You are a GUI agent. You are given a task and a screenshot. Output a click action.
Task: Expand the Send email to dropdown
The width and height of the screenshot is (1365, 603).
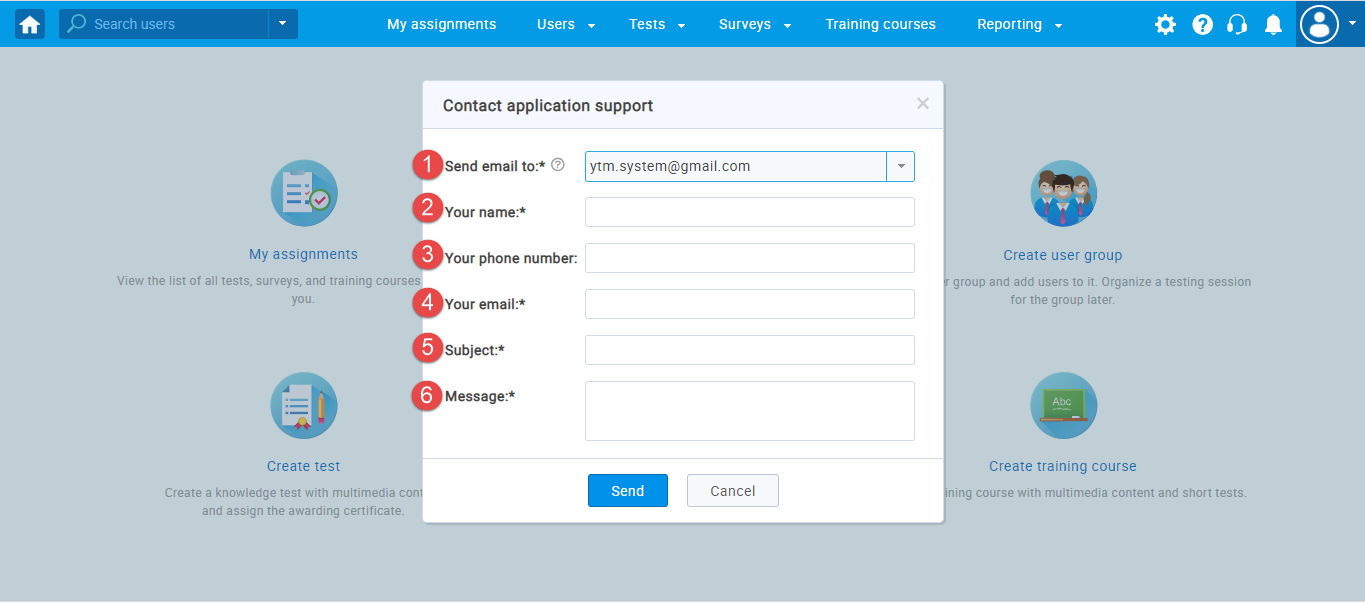click(x=900, y=167)
